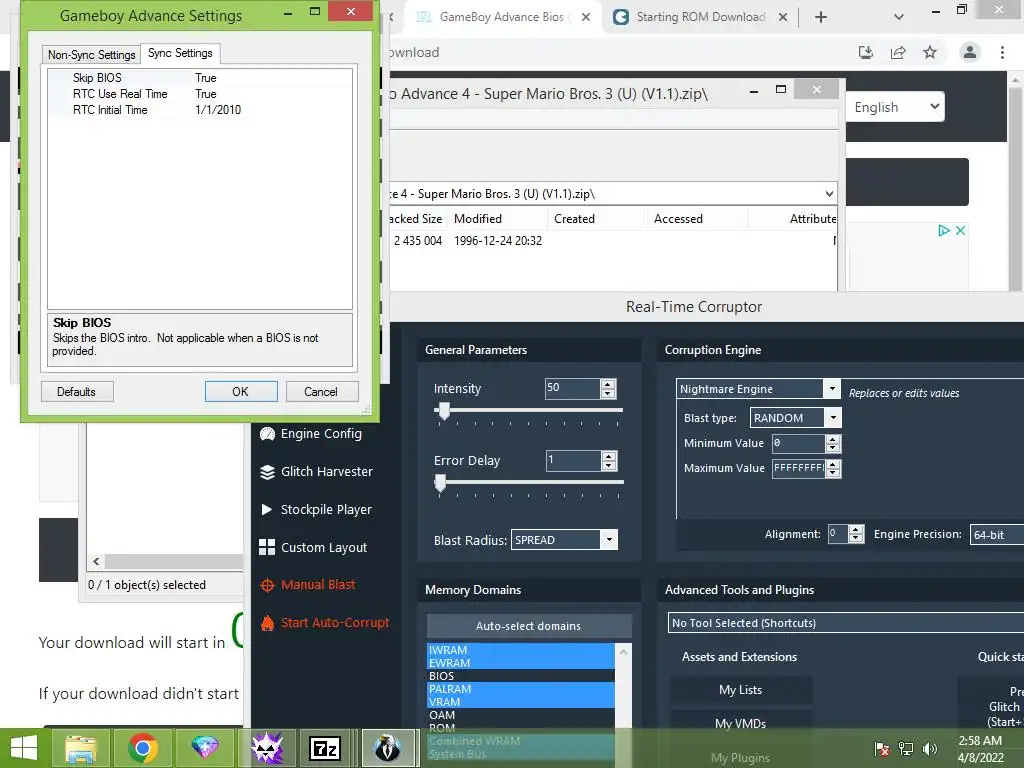
Task: Click the Auto-select domains button
Action: [528, 626]
